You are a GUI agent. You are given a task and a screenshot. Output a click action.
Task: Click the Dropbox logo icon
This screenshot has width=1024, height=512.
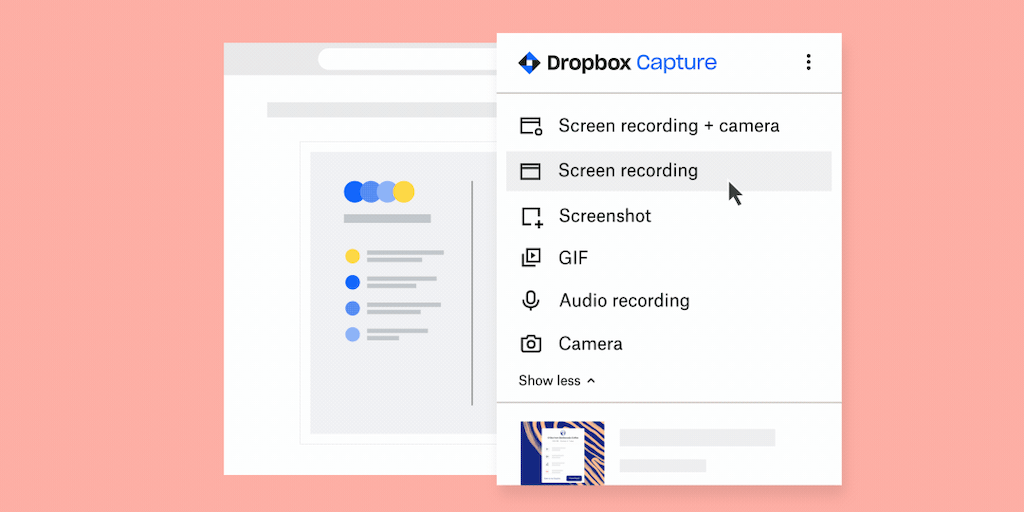[529, 63]
